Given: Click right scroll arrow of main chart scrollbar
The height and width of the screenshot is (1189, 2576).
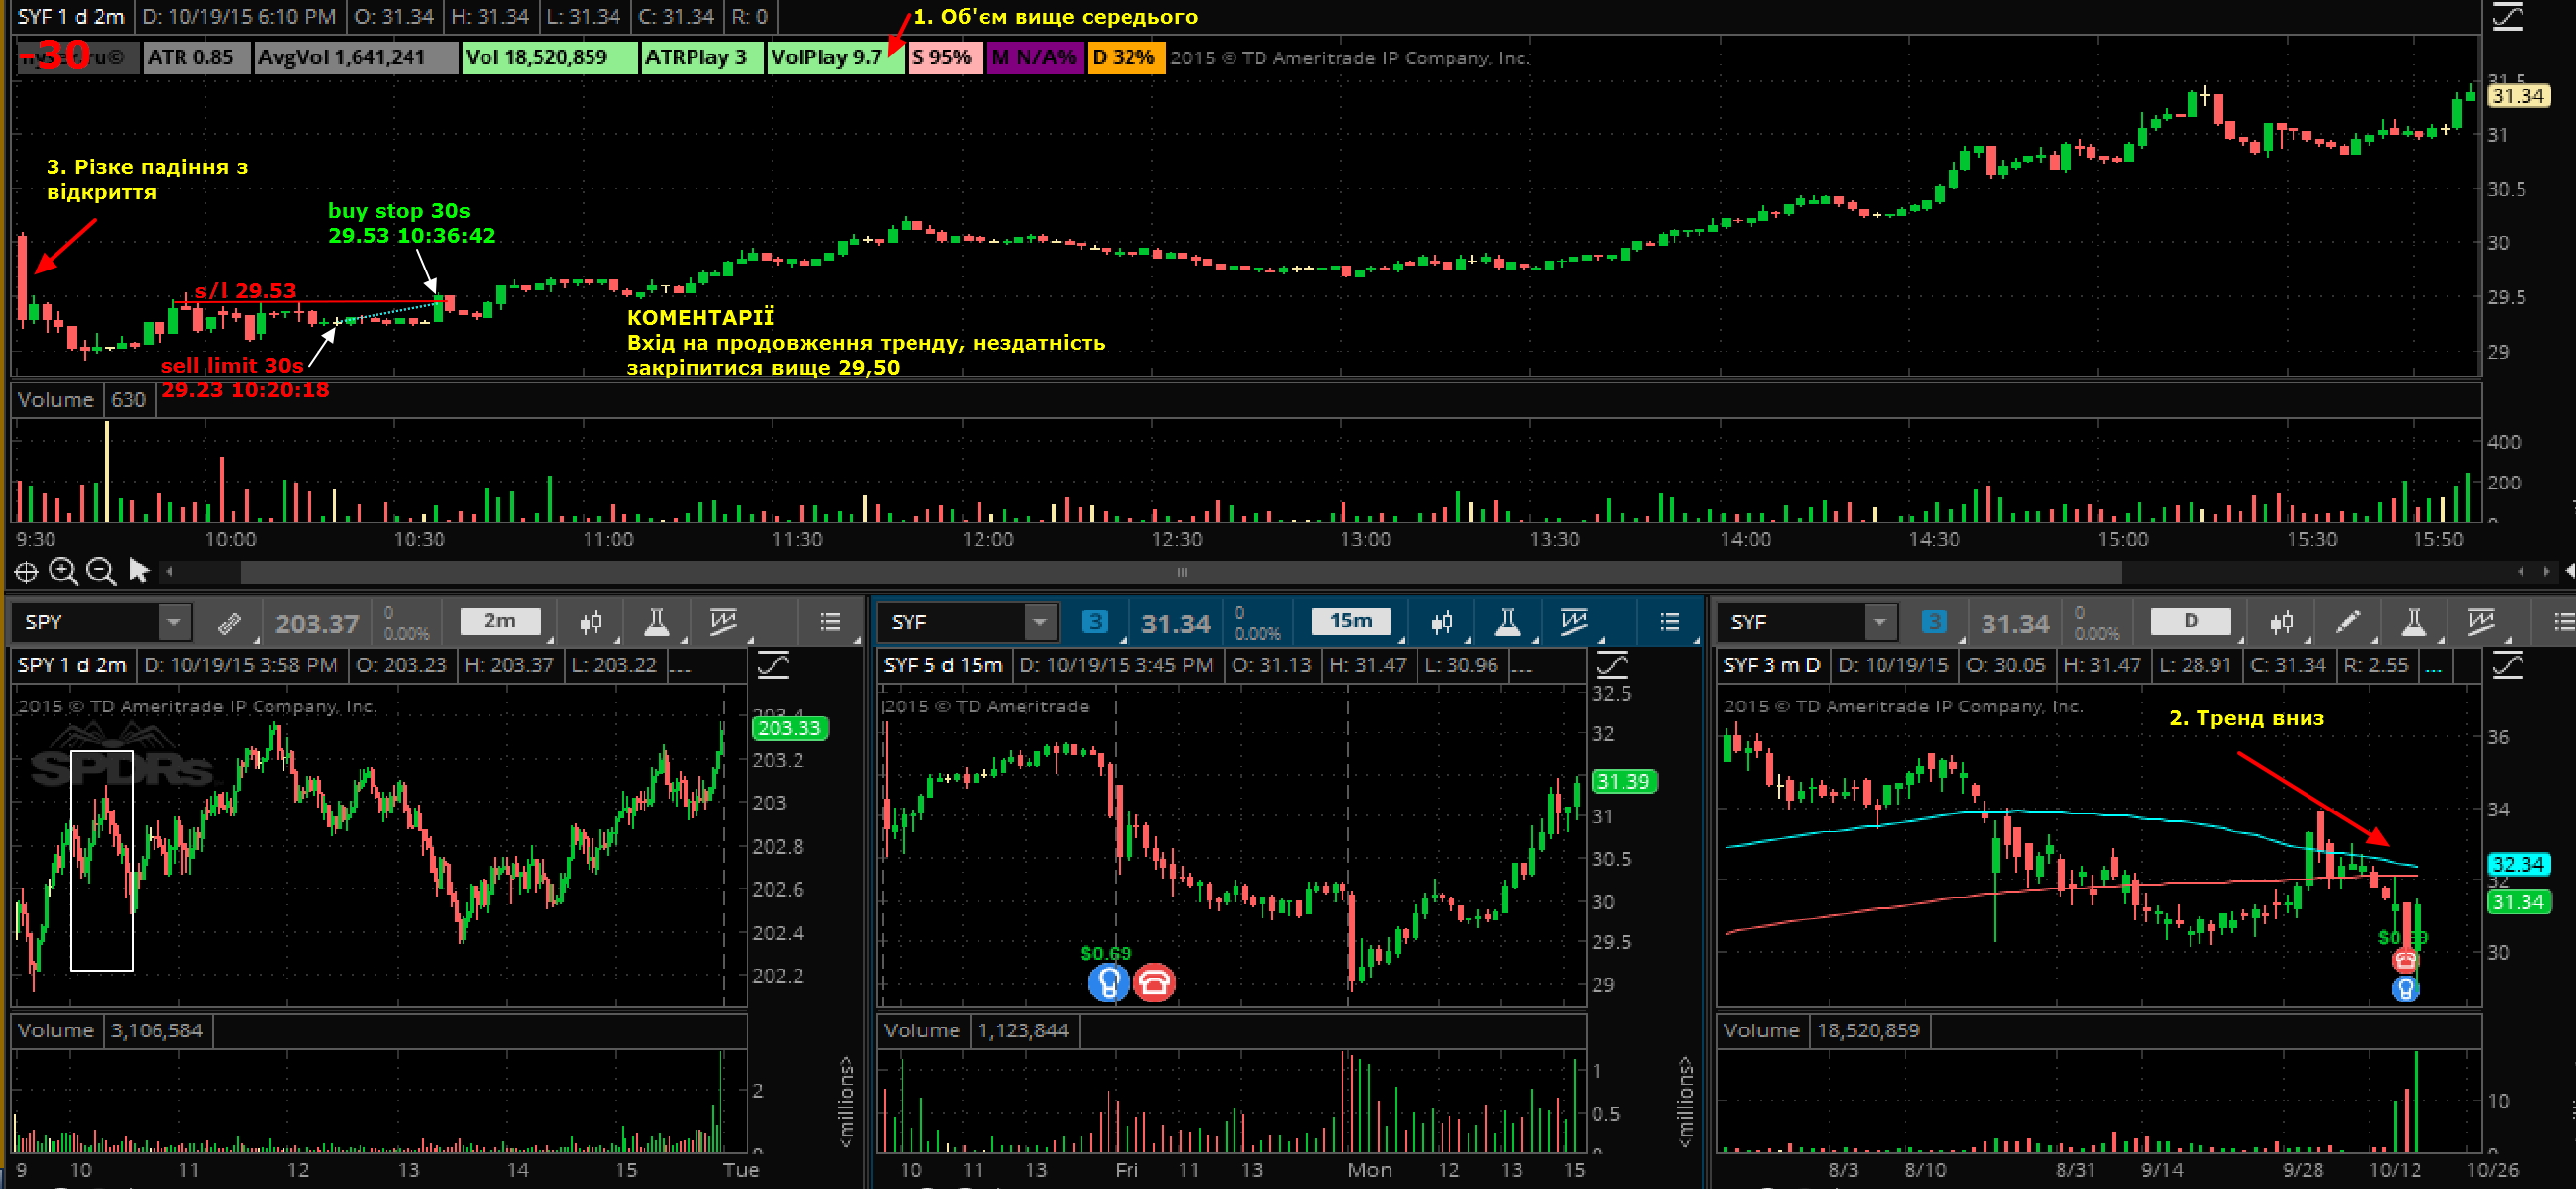Looking at the screenshot, I should [x=2547, y=572].
